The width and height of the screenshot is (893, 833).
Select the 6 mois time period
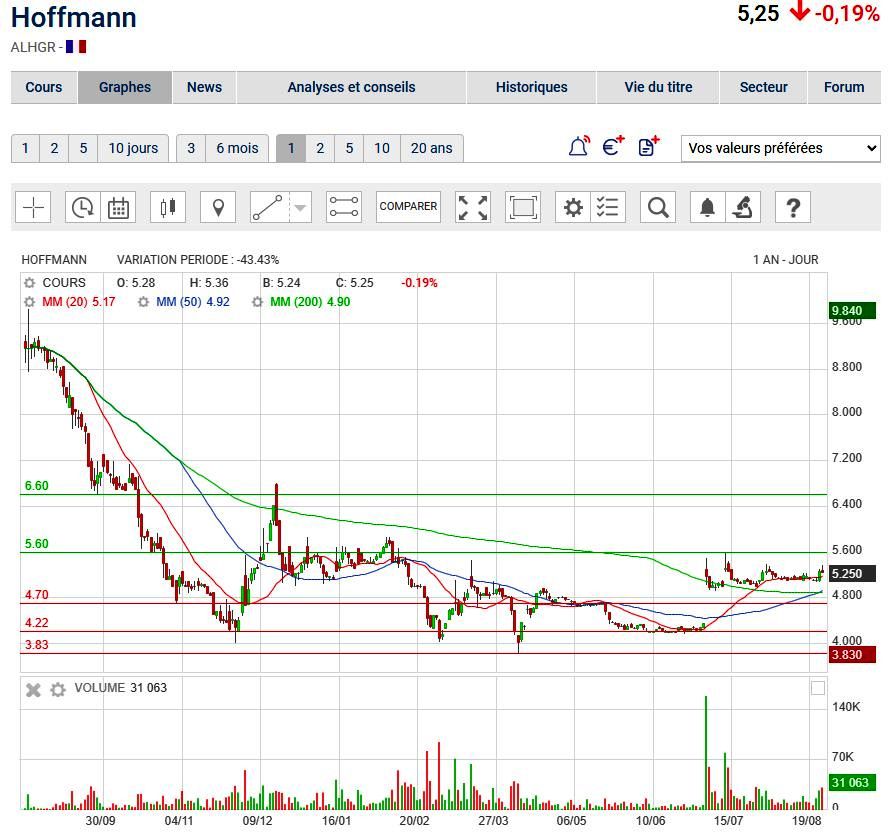tap(237, 148)
